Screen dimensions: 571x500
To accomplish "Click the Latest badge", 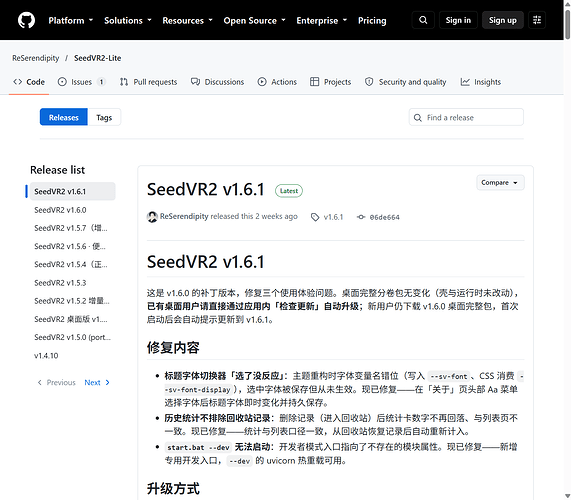I will click(289, 191).
